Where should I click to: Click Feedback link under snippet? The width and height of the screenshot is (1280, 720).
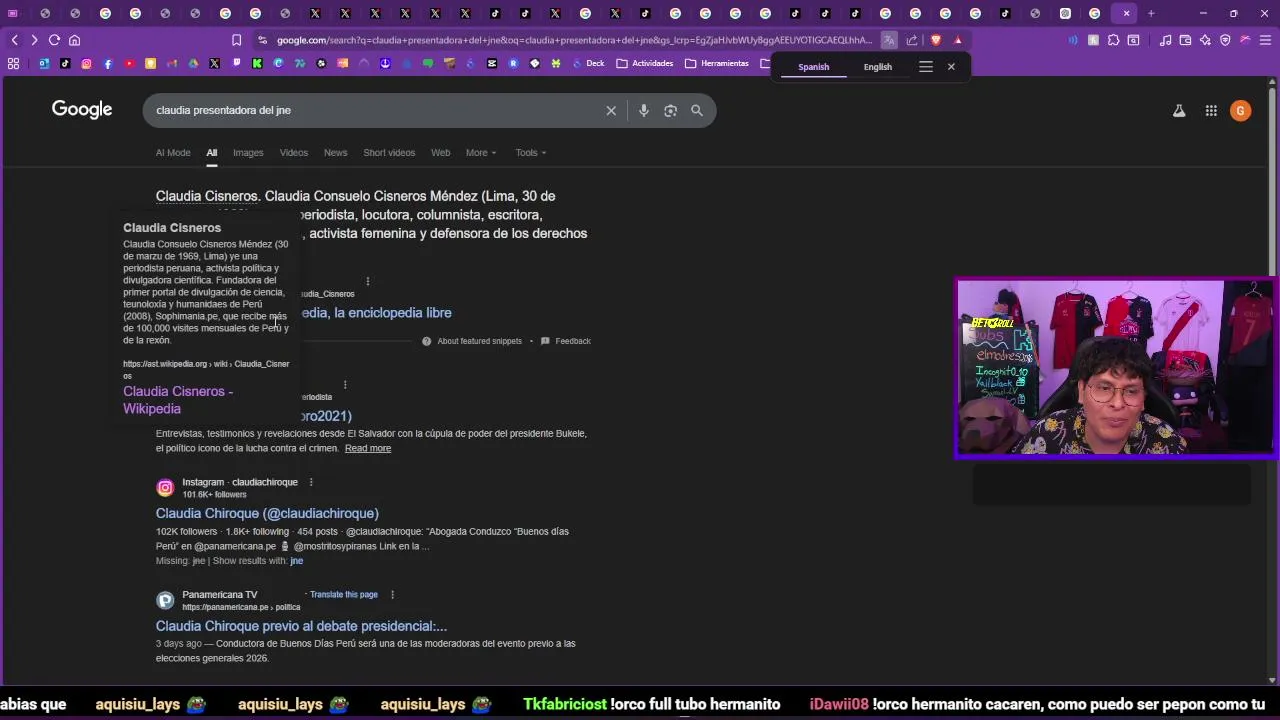tap(566, 342)
